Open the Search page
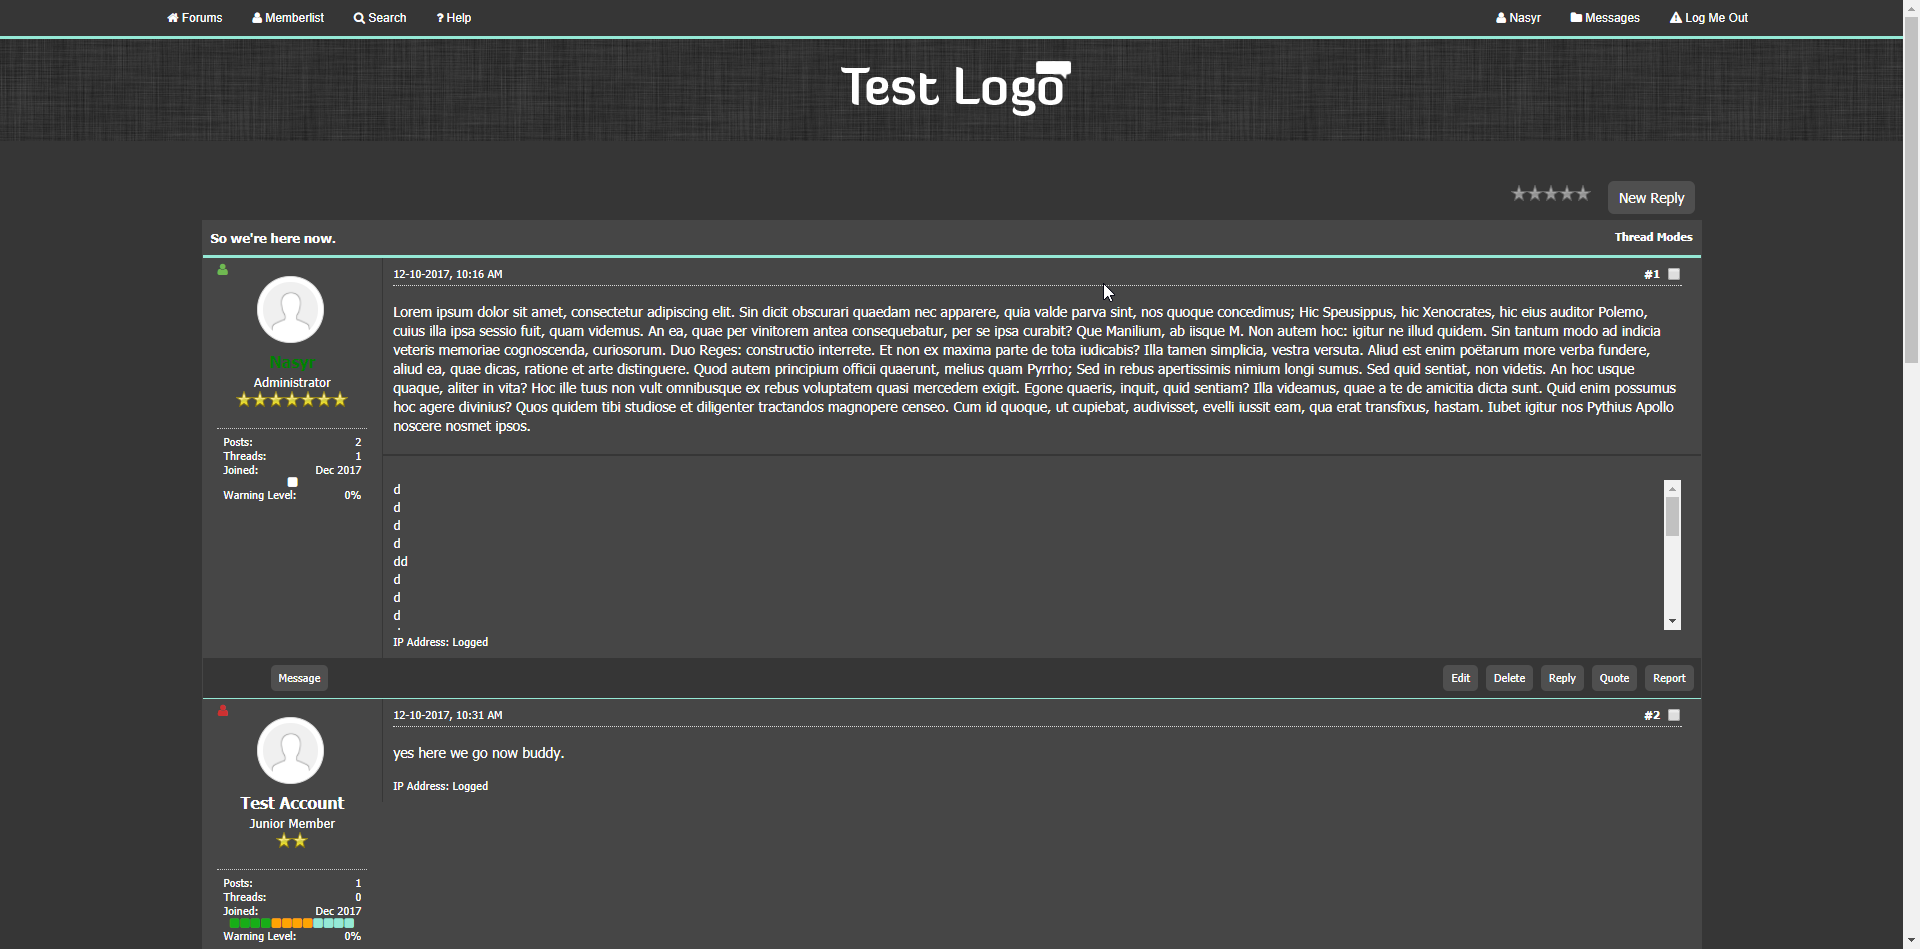The width and height of the screenshot is (1920, 949). [x=380, y=18]
